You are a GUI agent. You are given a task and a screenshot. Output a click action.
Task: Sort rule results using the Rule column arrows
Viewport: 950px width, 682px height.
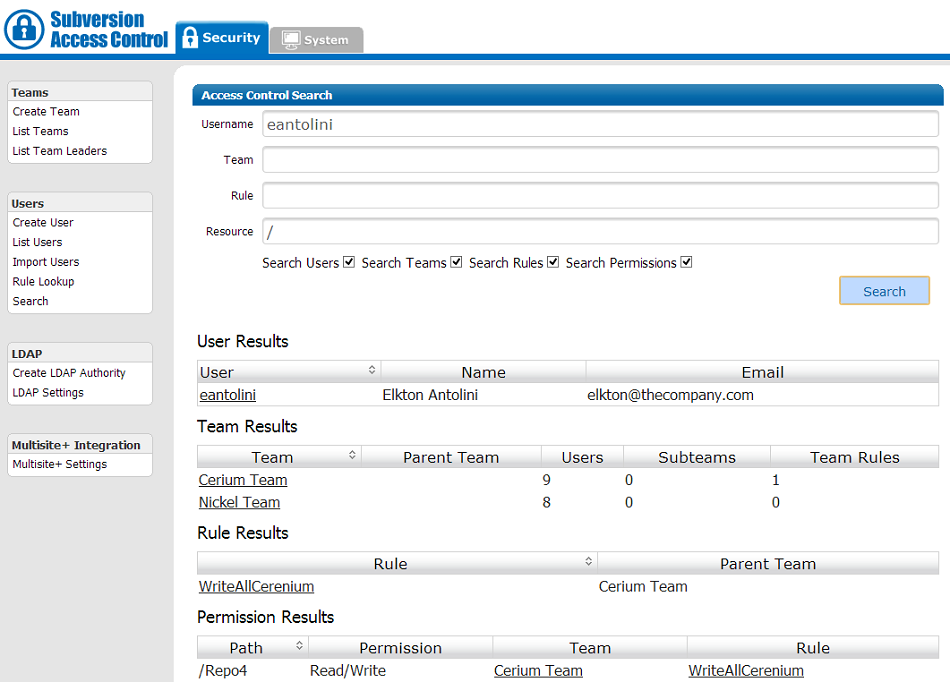tap(588, 561)
